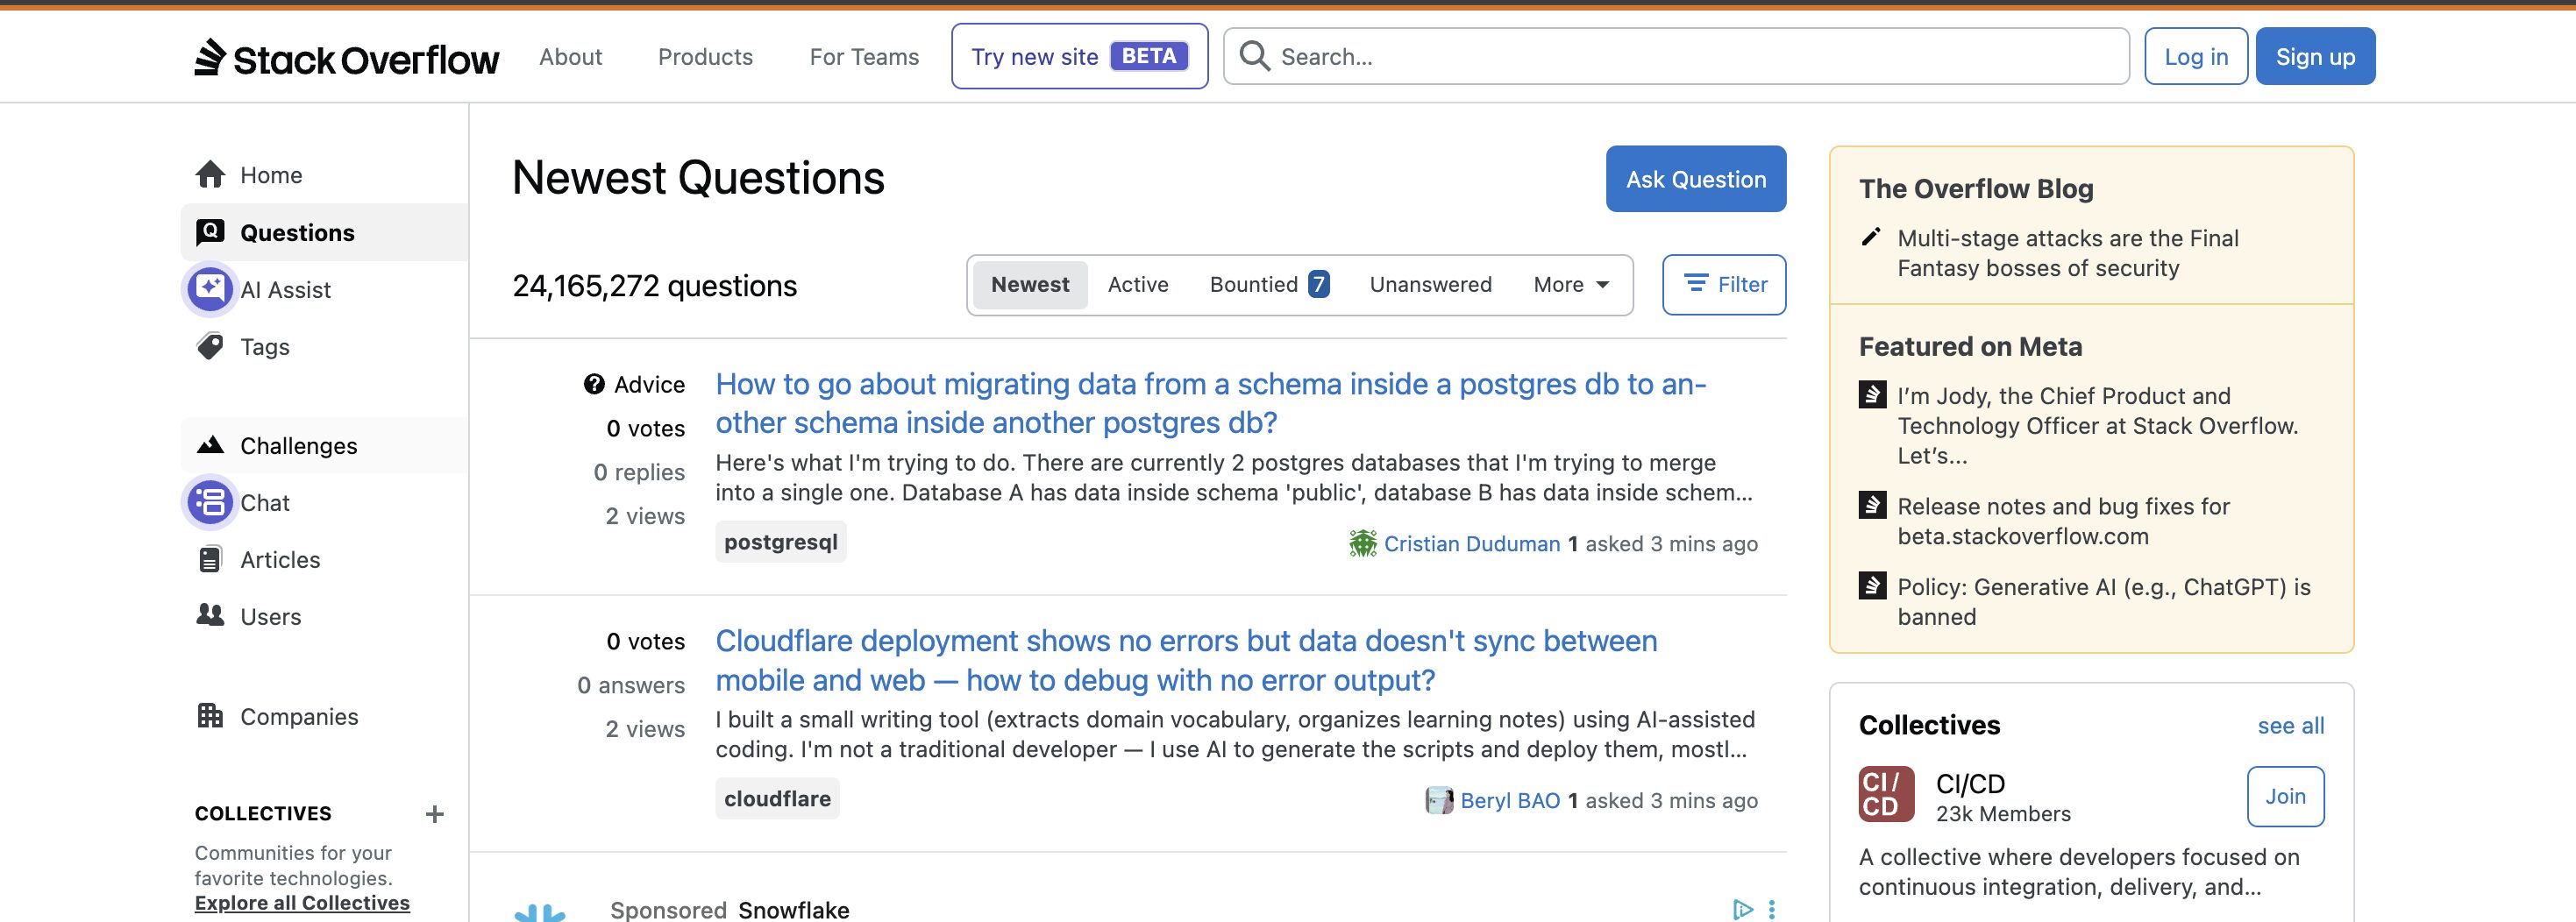Image resolution: width=2576 pixels, height=922 pixels.
Task: Click the Companies building icon
Action: pos(210,716)
